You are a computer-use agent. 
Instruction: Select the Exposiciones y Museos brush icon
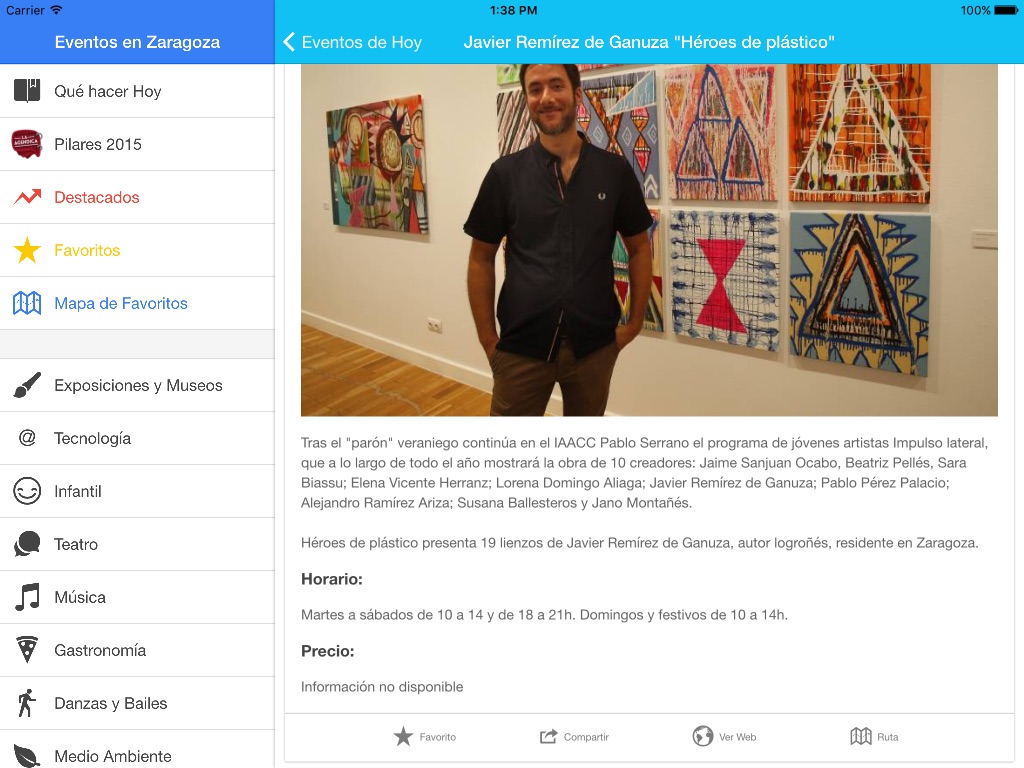pyautogui.click(x=27, y=385)
